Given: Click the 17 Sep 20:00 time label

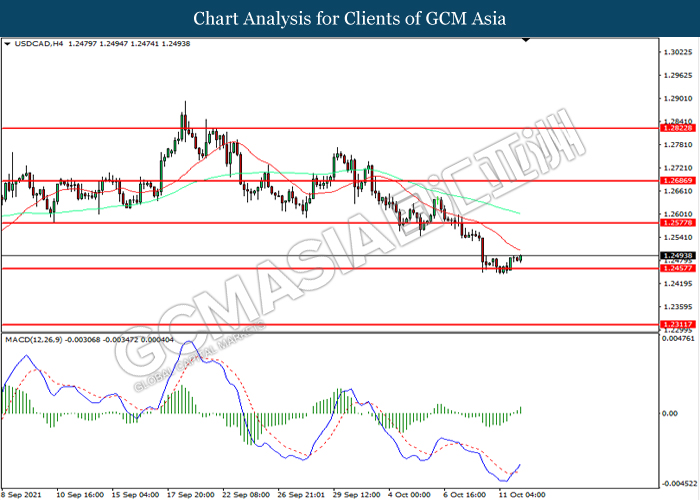Looking at the screenshot, I should [x=191, y=495].
